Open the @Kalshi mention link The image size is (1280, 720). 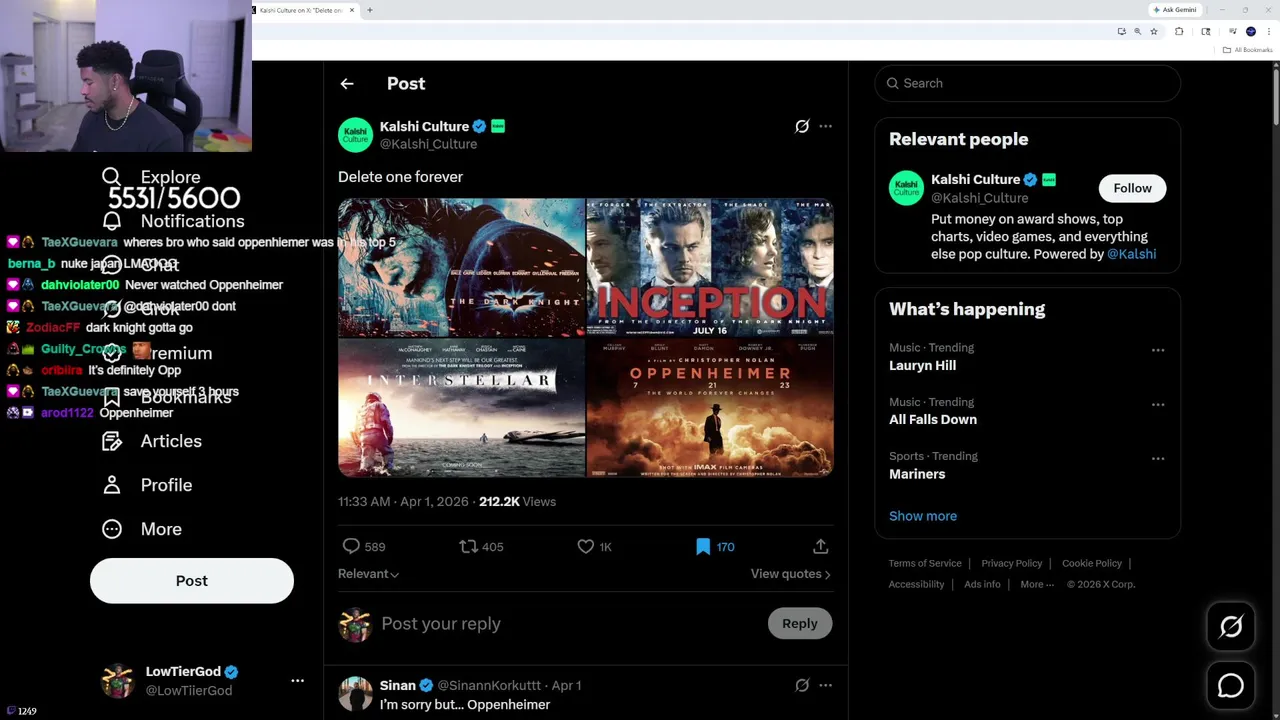coord(1131,254)
